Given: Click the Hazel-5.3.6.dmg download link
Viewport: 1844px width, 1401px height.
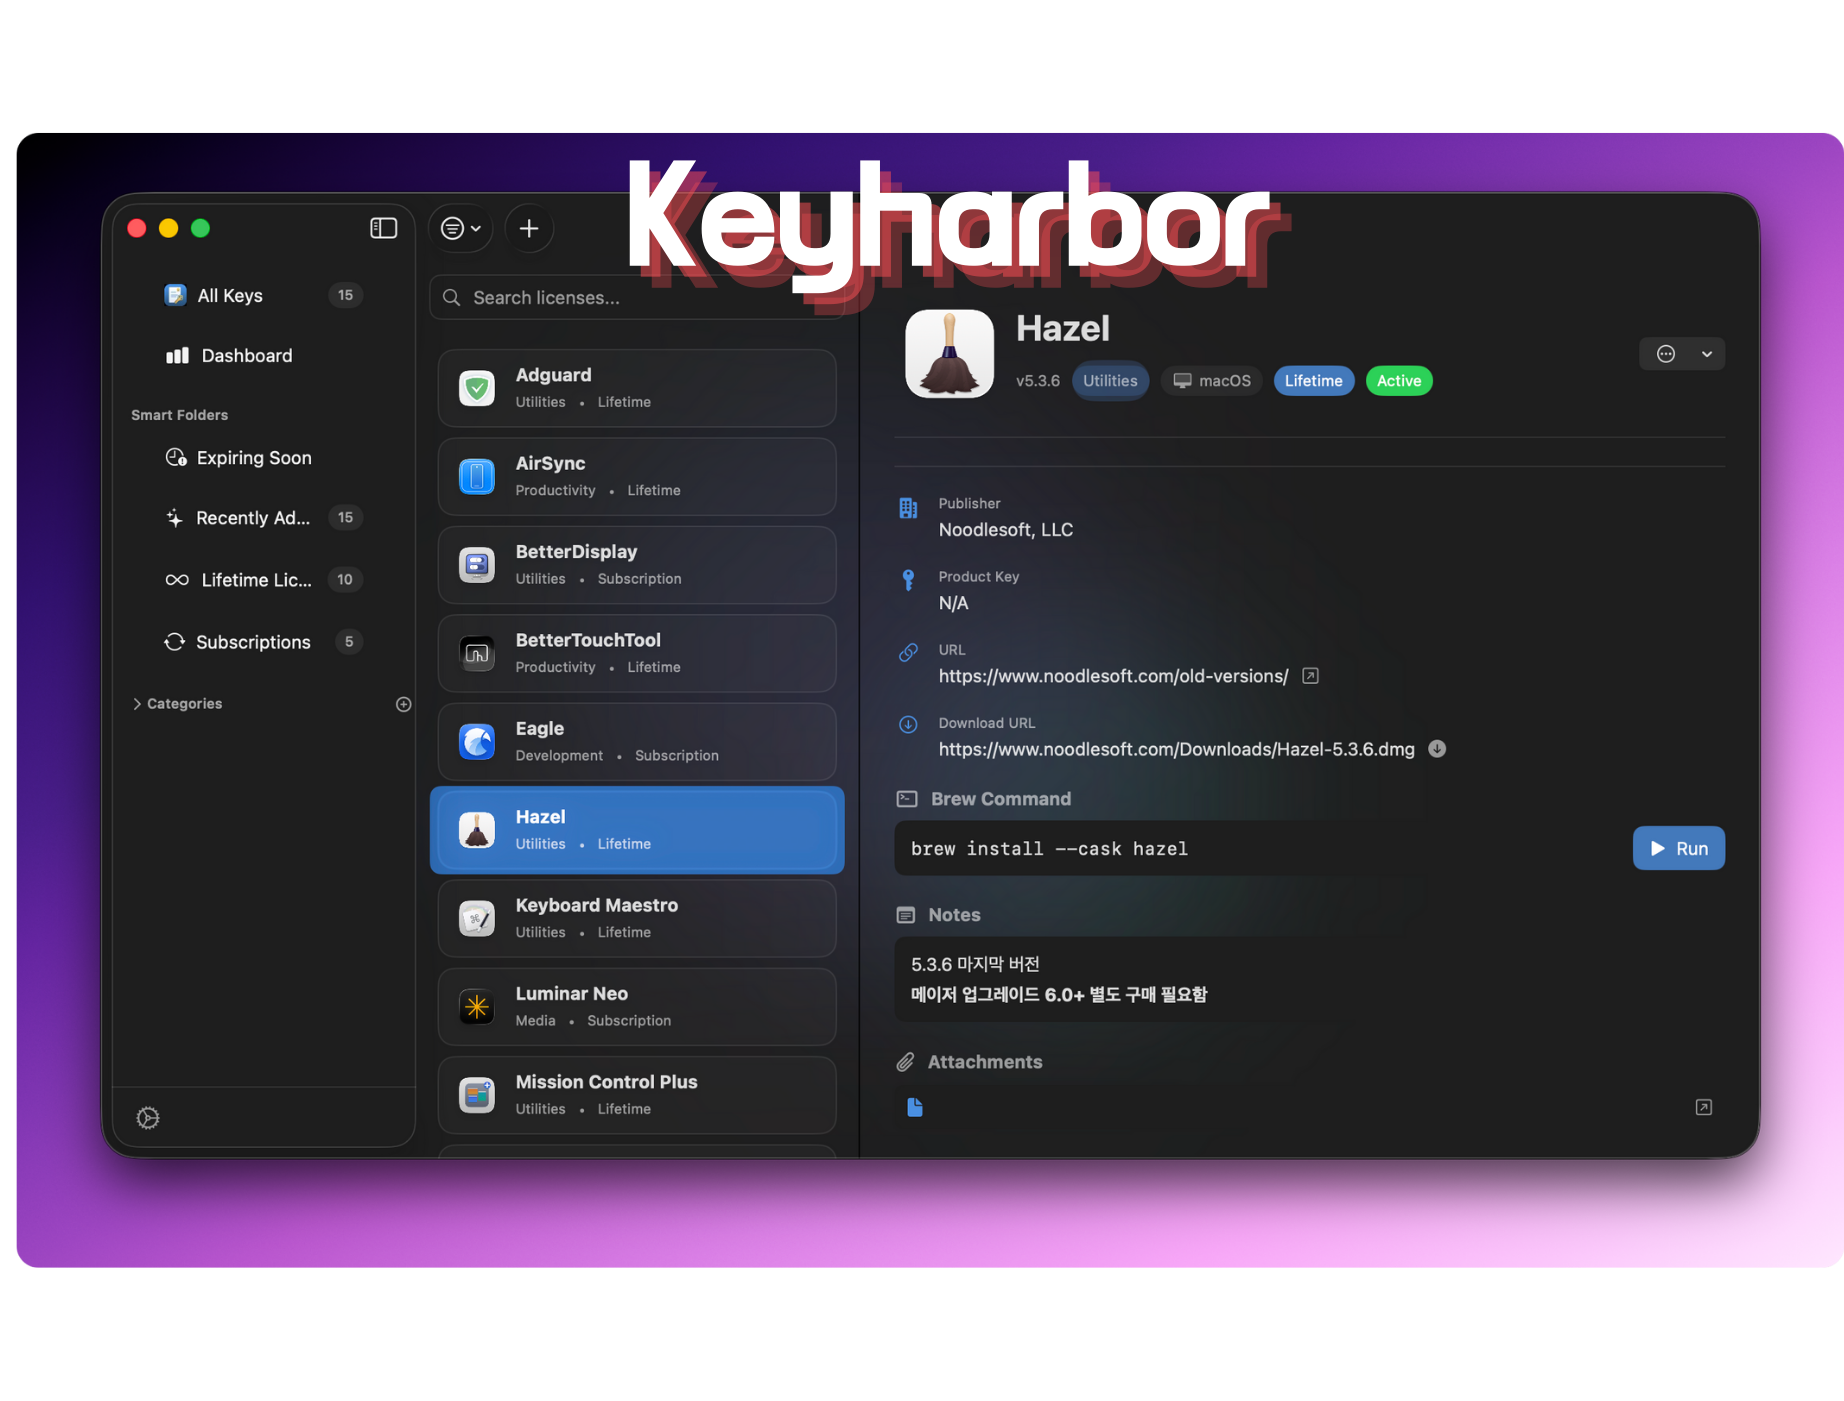Looking at the screenshot, I should (1176, 749).
